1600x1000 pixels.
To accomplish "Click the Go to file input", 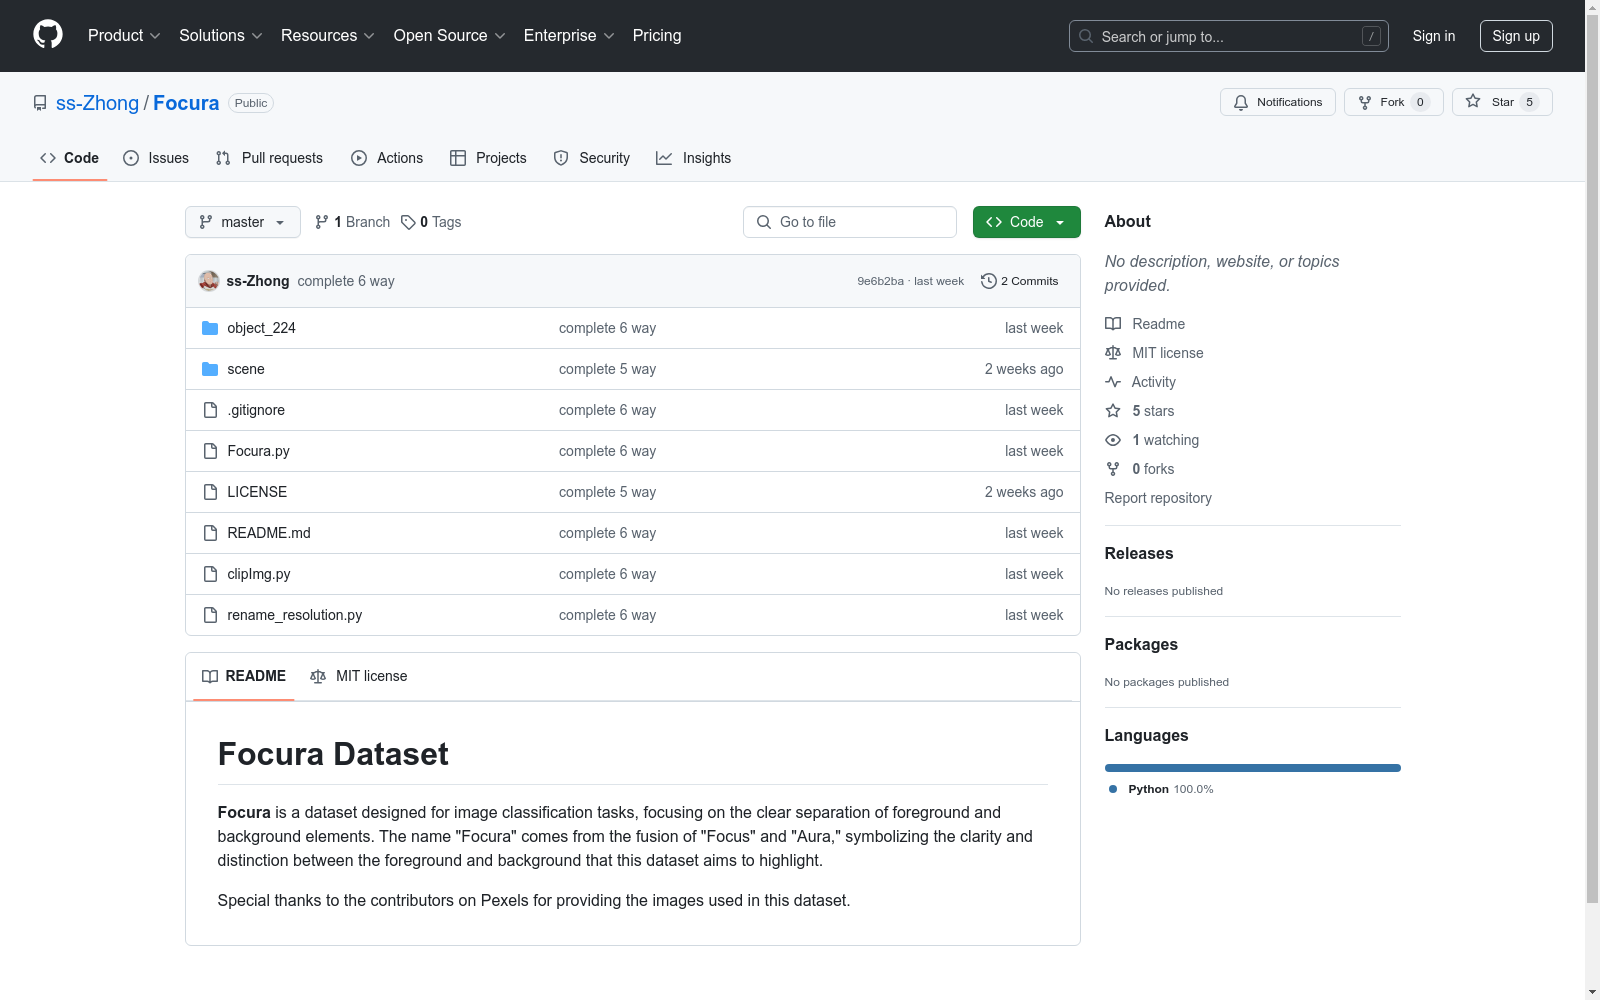I will [x=850, y=222].
